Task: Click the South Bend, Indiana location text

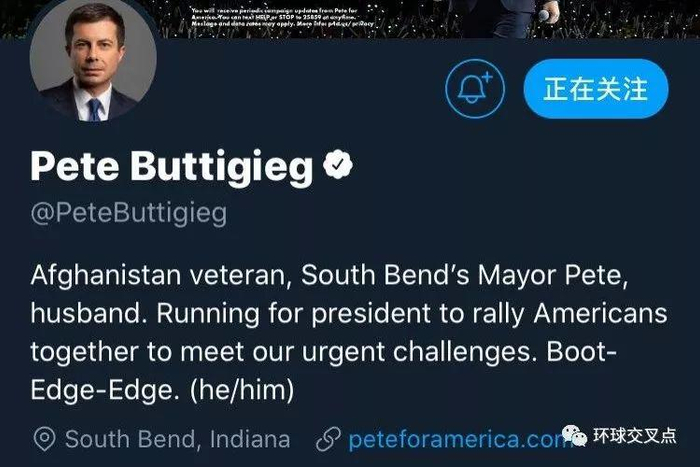Action: [x=177, y=439]
